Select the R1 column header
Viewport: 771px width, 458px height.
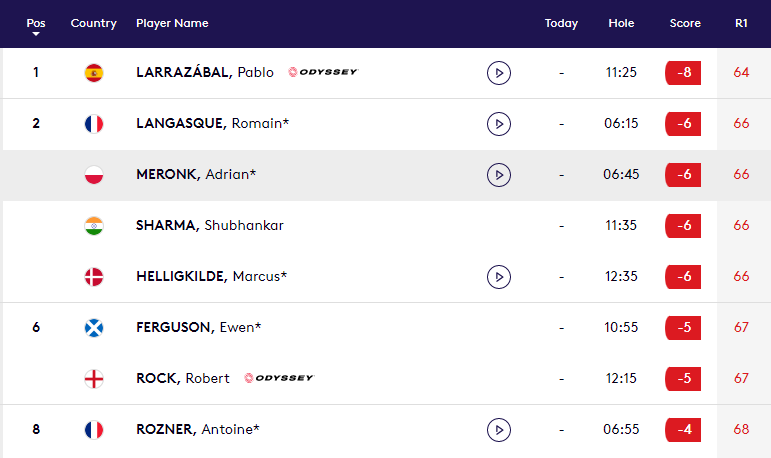741,24
